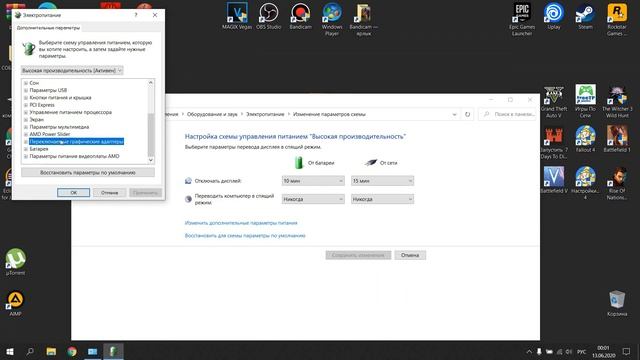Launch Grand Theft Auto V shortcut

coord(553,102)
